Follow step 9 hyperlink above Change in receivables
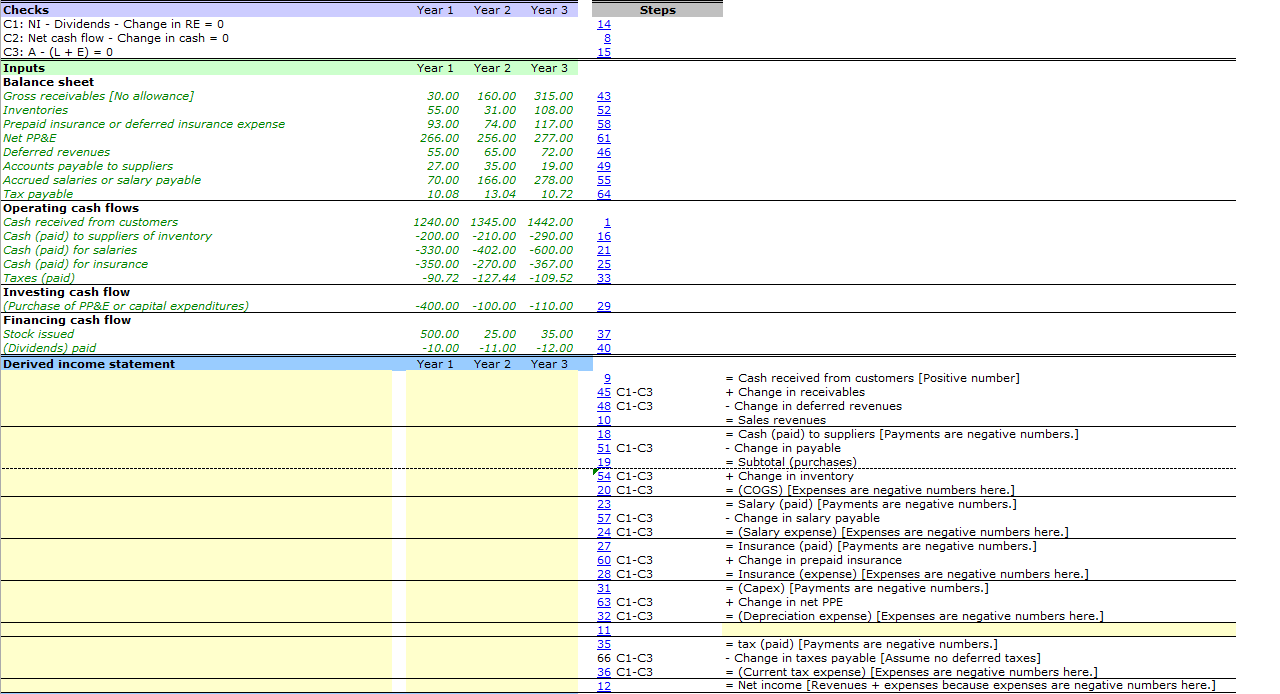This screenshot has width=1280, height=694. [x=606, y=378]
